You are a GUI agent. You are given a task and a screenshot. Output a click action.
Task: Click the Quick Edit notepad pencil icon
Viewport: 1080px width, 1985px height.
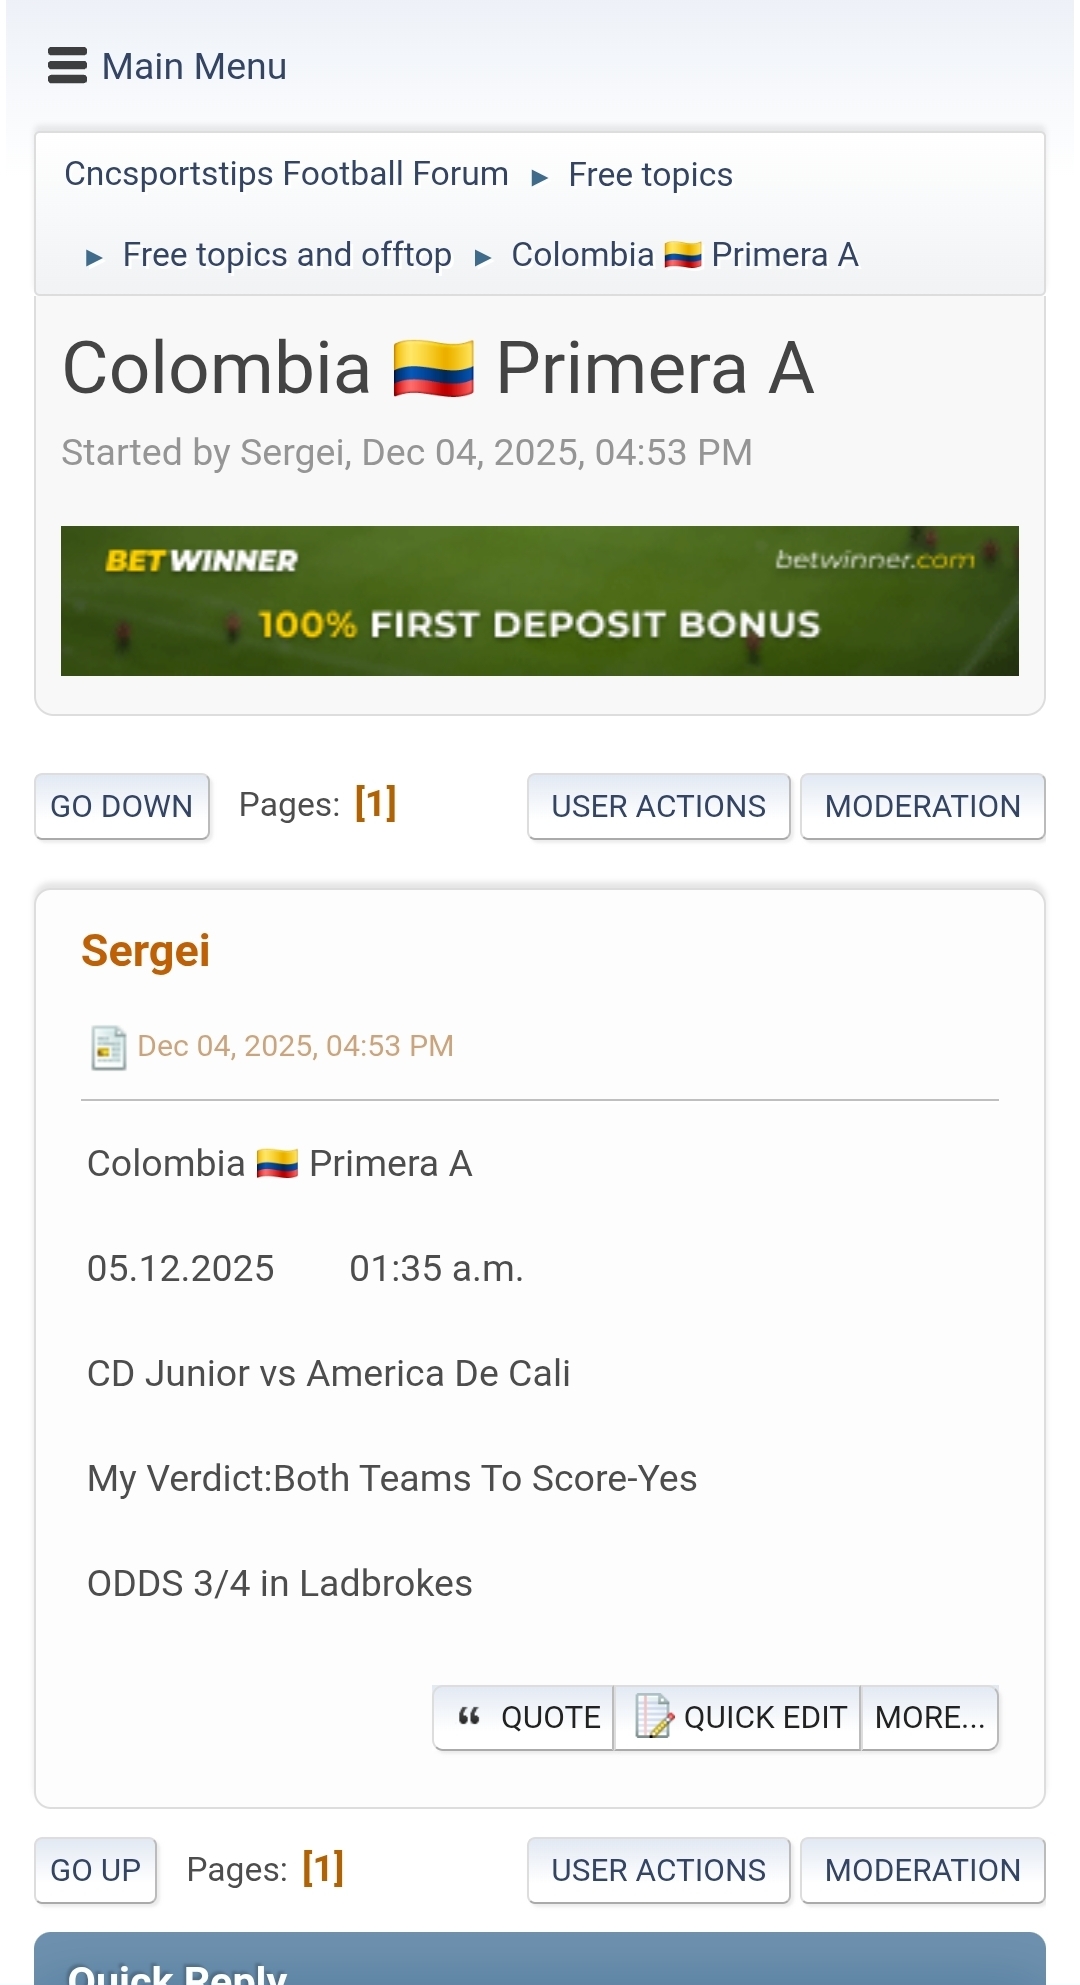pyautogui.click(x=654, y=1717)
